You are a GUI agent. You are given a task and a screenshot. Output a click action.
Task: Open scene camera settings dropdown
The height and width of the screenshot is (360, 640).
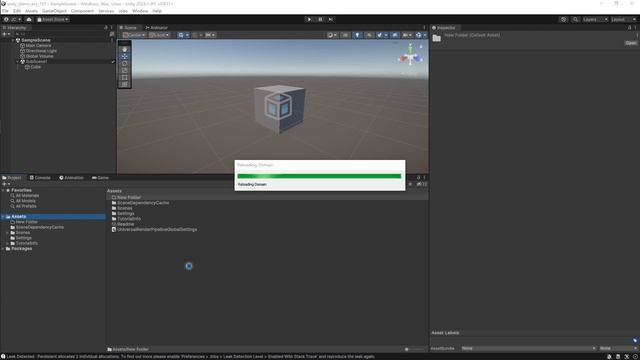click(407, 35)
